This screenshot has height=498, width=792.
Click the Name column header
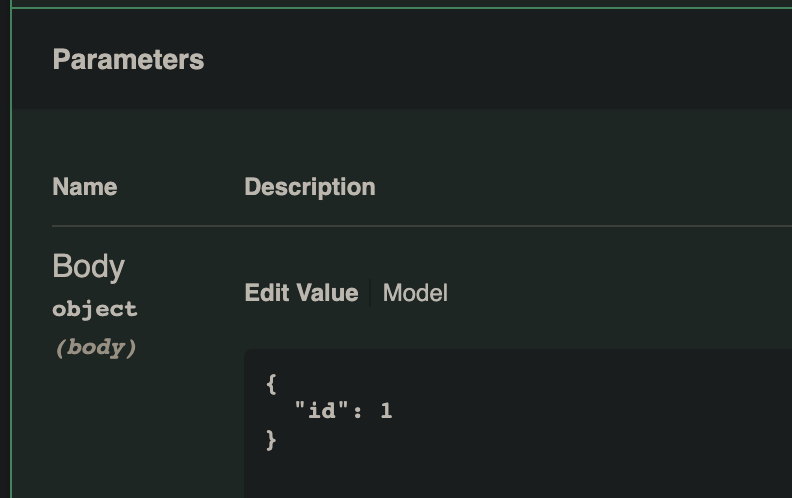[85, 187]
